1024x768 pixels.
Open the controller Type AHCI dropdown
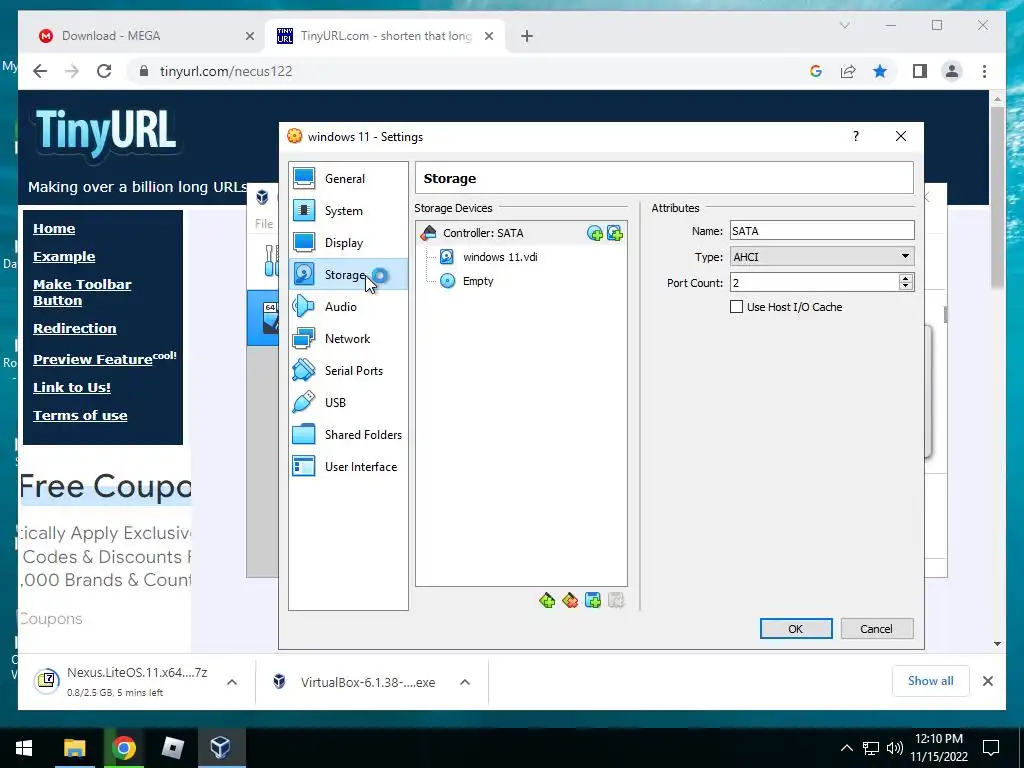pos(822,257)
